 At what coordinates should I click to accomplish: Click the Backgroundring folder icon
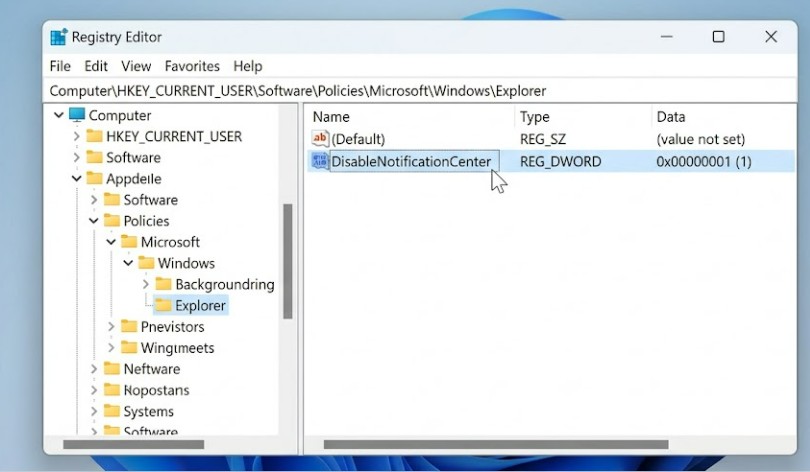(x=164, y=284)
